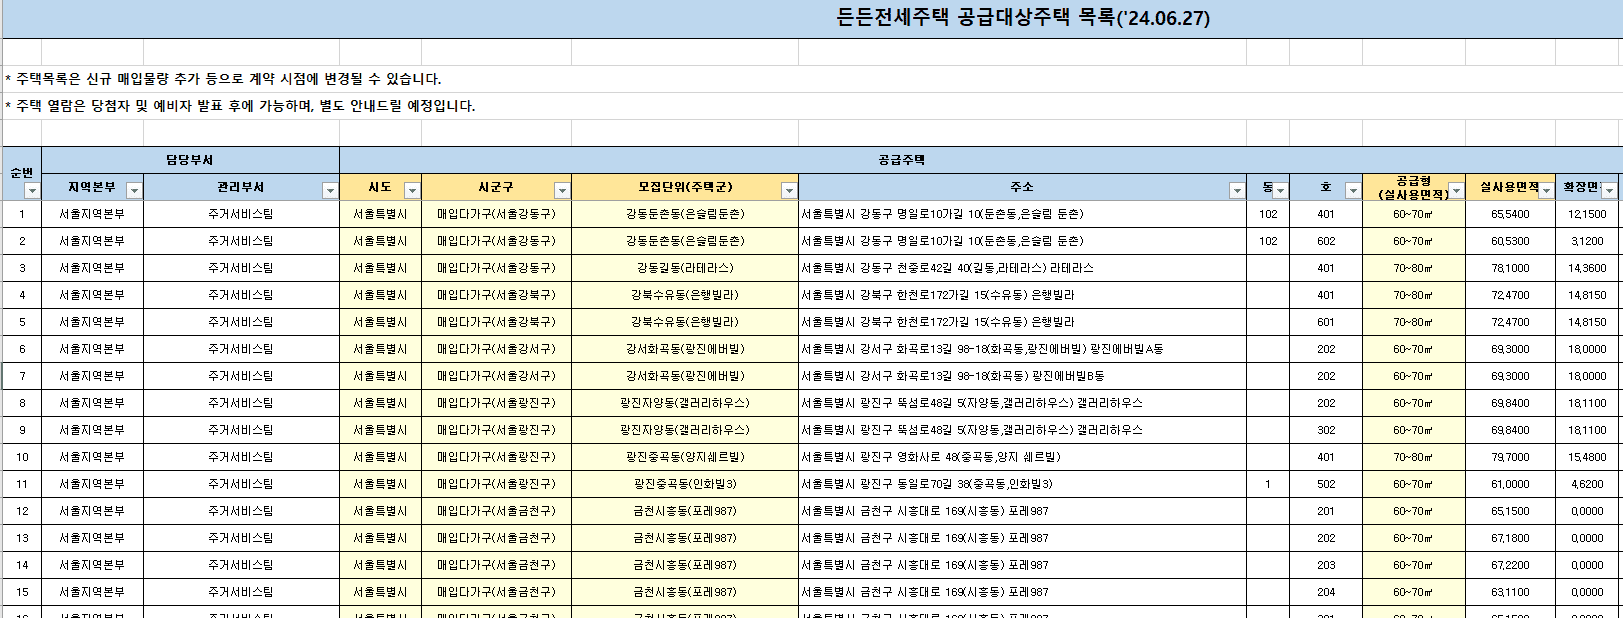Select the 시군구 header label
1623x618 pixels.
point(496,187)
